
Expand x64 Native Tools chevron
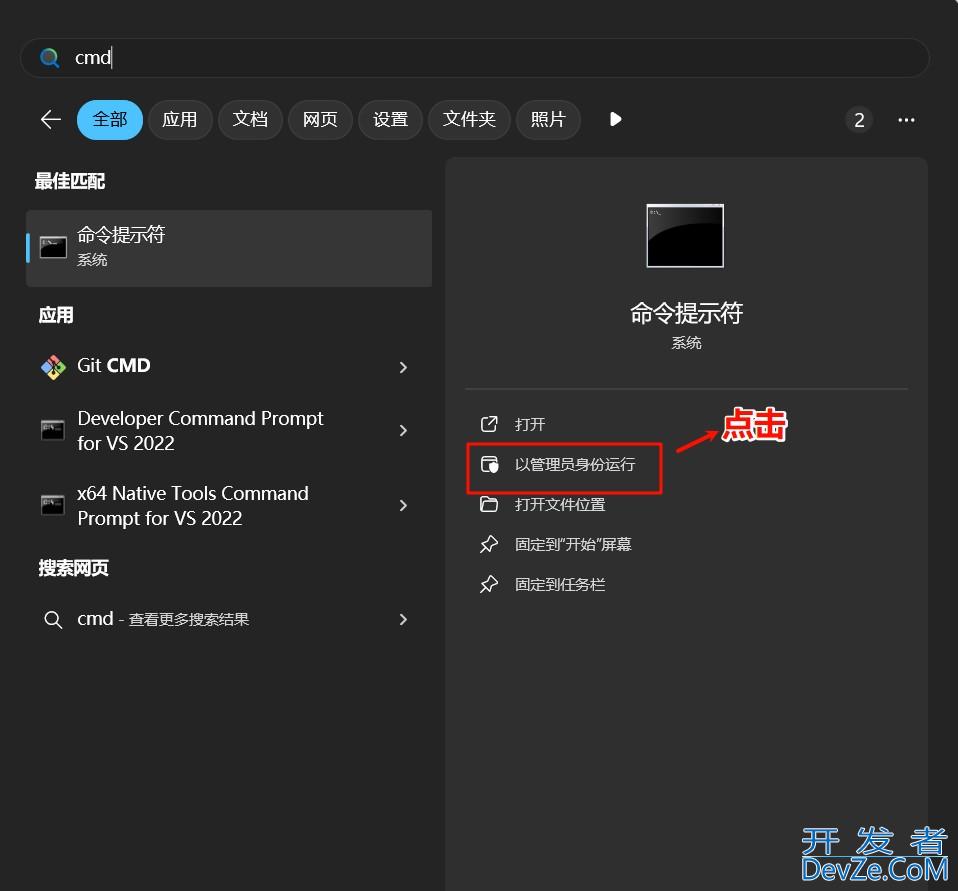coord(403,505)
